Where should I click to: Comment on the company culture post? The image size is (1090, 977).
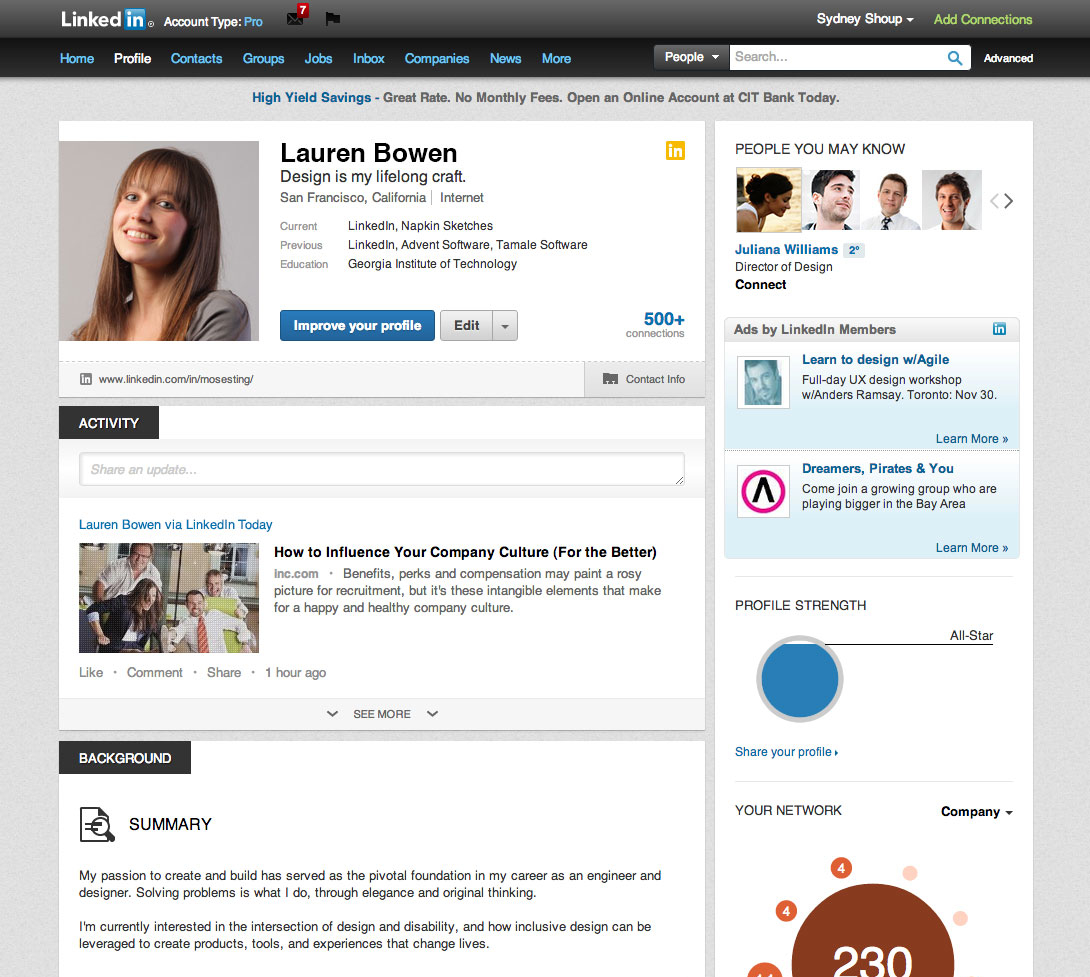[x=154, y=672]
